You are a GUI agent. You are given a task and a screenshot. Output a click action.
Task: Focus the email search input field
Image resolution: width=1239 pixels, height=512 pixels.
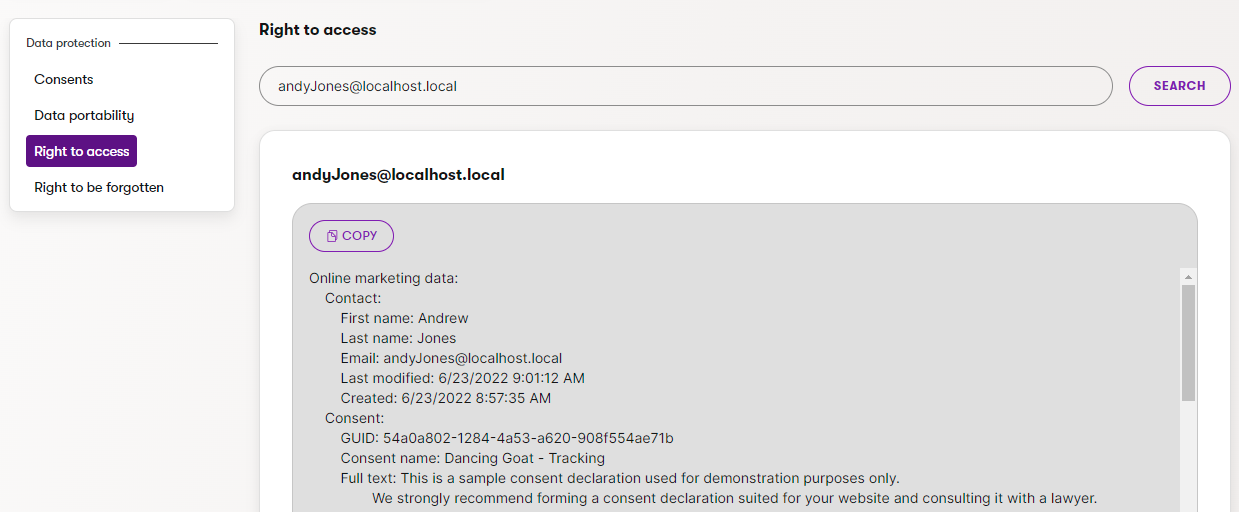pyautogui.click(x=685, y=86)
